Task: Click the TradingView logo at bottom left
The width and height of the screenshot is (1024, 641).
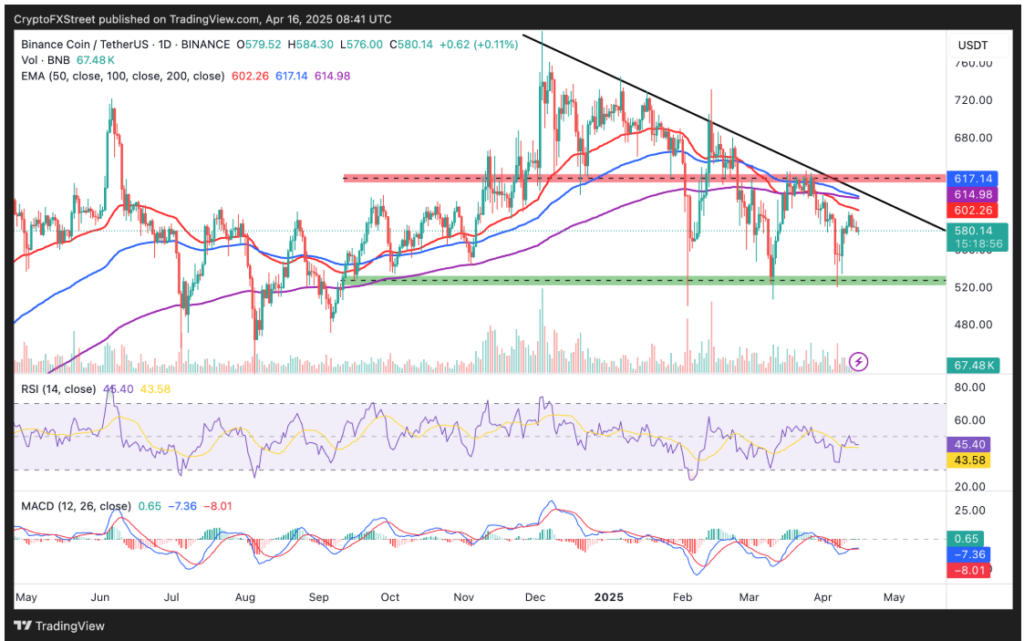Action: coord(59,625)
